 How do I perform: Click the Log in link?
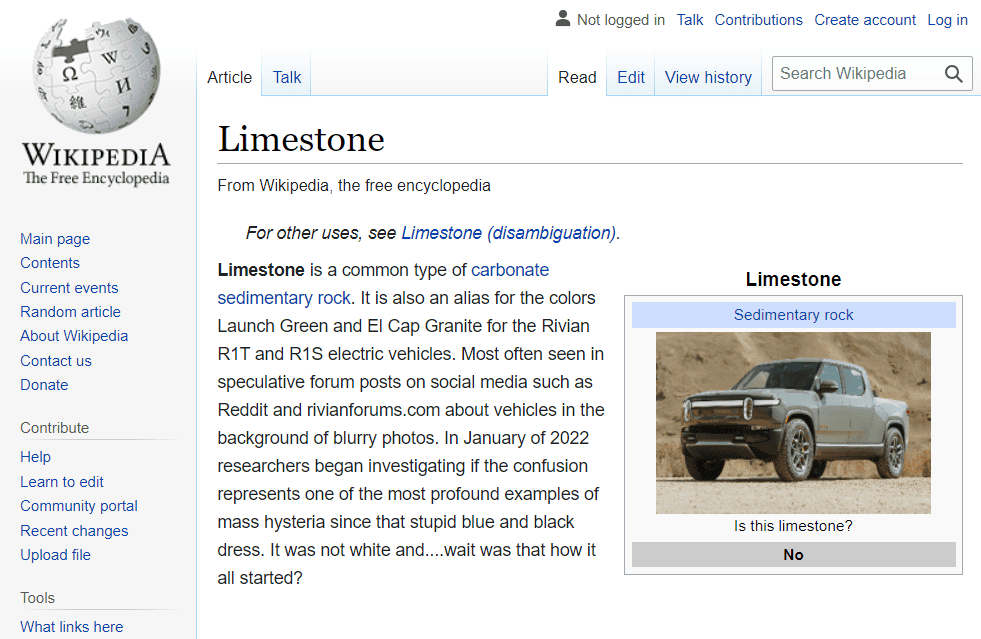tap(947, 20)
